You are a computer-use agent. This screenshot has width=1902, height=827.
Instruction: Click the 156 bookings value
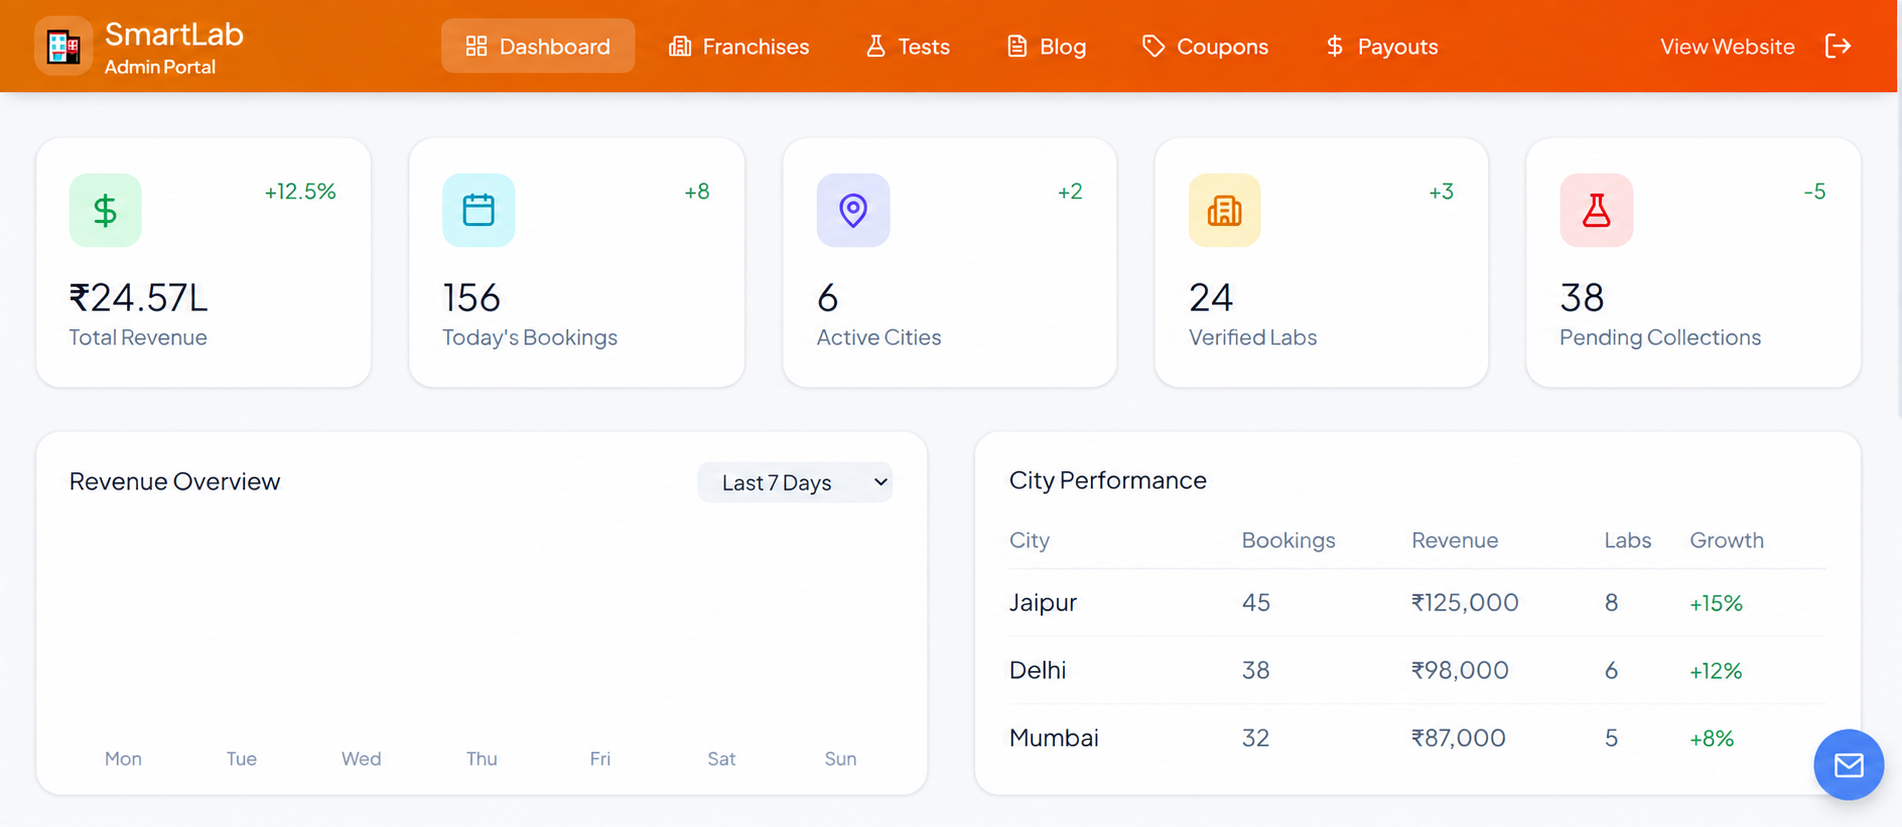(x=471, y=297)
